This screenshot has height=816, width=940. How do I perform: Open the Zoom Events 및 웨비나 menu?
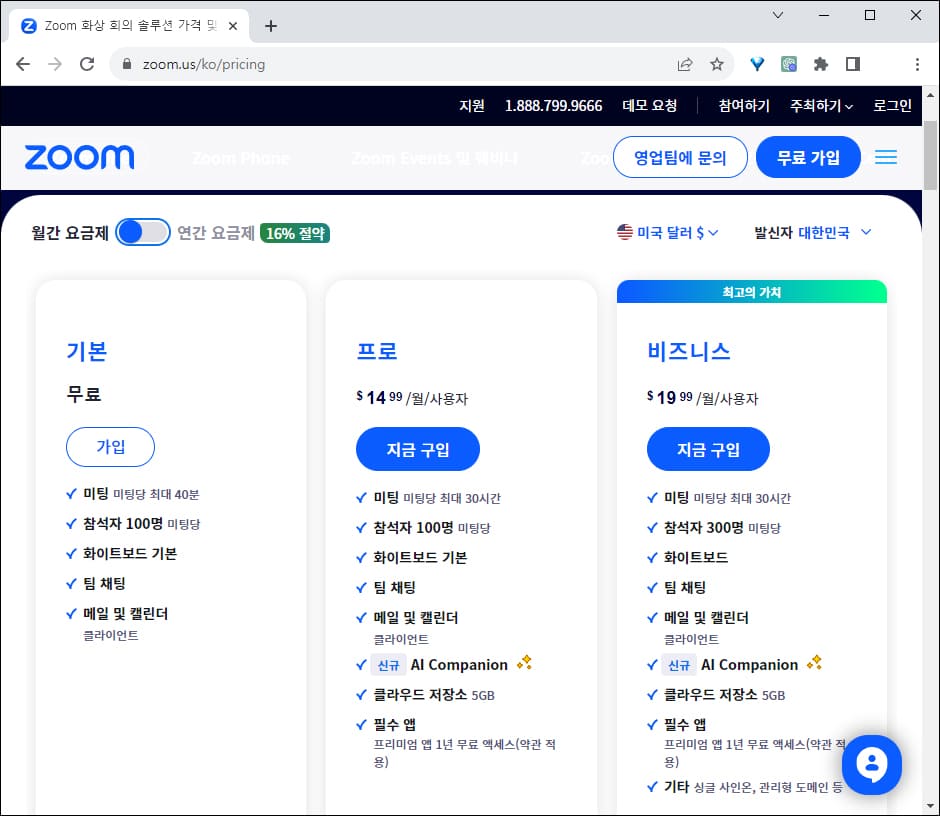[x=434, y=157]
